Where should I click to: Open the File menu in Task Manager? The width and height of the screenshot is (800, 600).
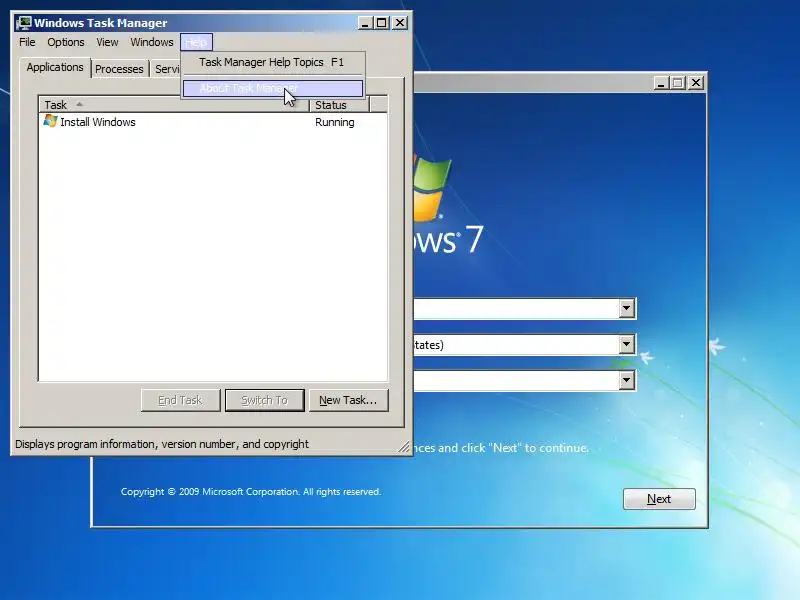click(x=27, y=42)
